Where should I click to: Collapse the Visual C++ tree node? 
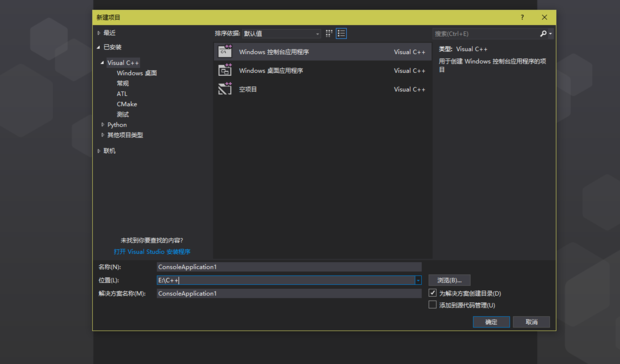102,62
